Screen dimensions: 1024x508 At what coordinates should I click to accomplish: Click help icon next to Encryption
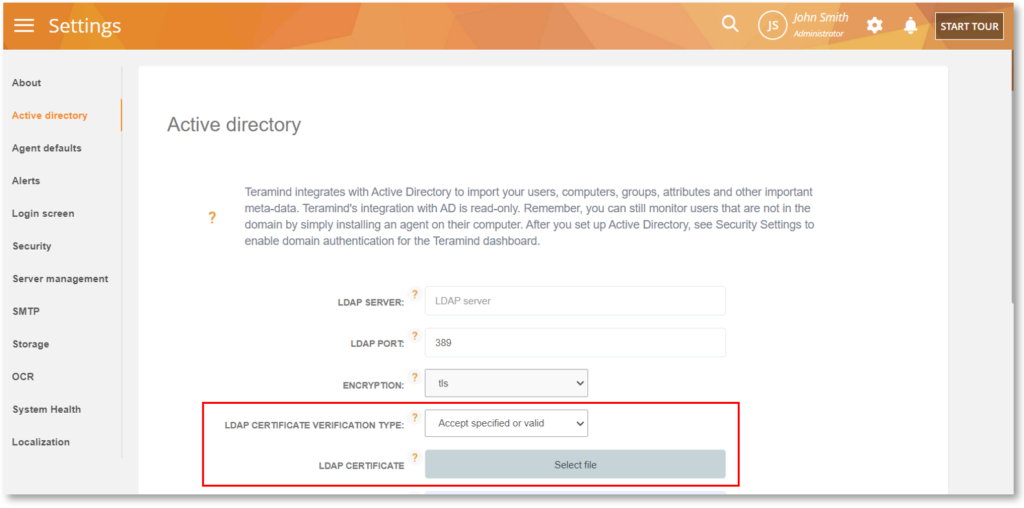415,377
